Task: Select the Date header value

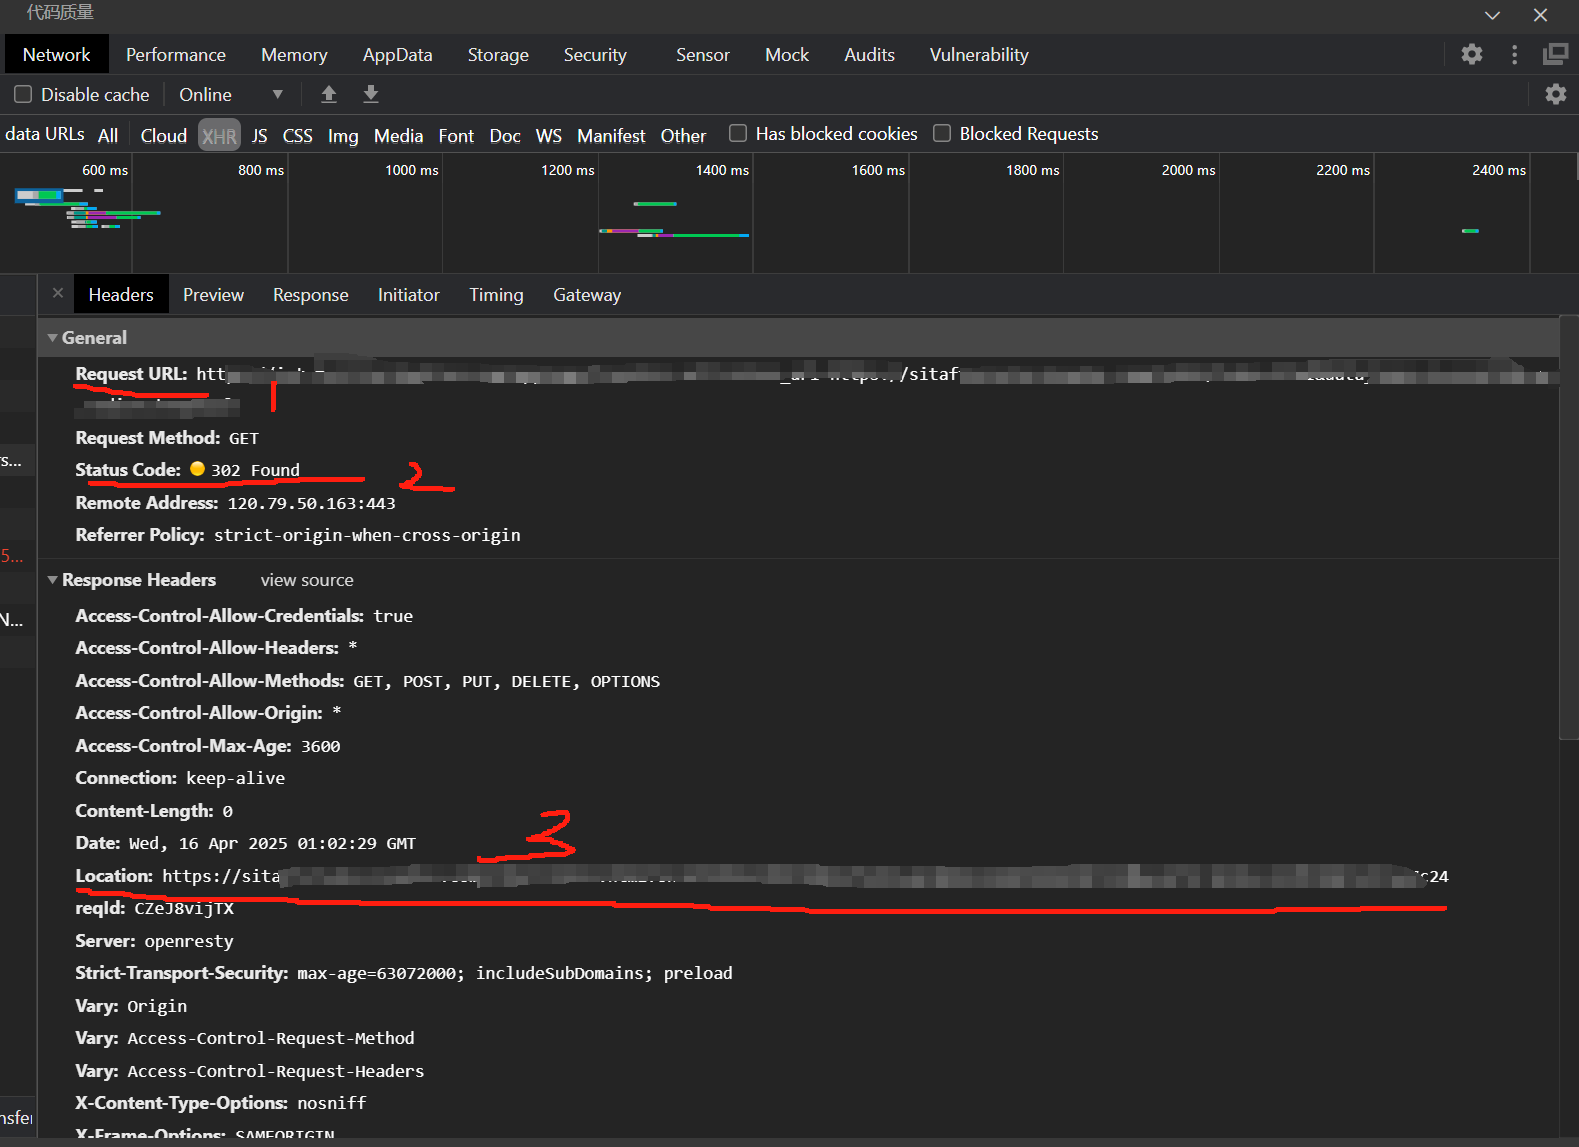Action: pos(272,843)
